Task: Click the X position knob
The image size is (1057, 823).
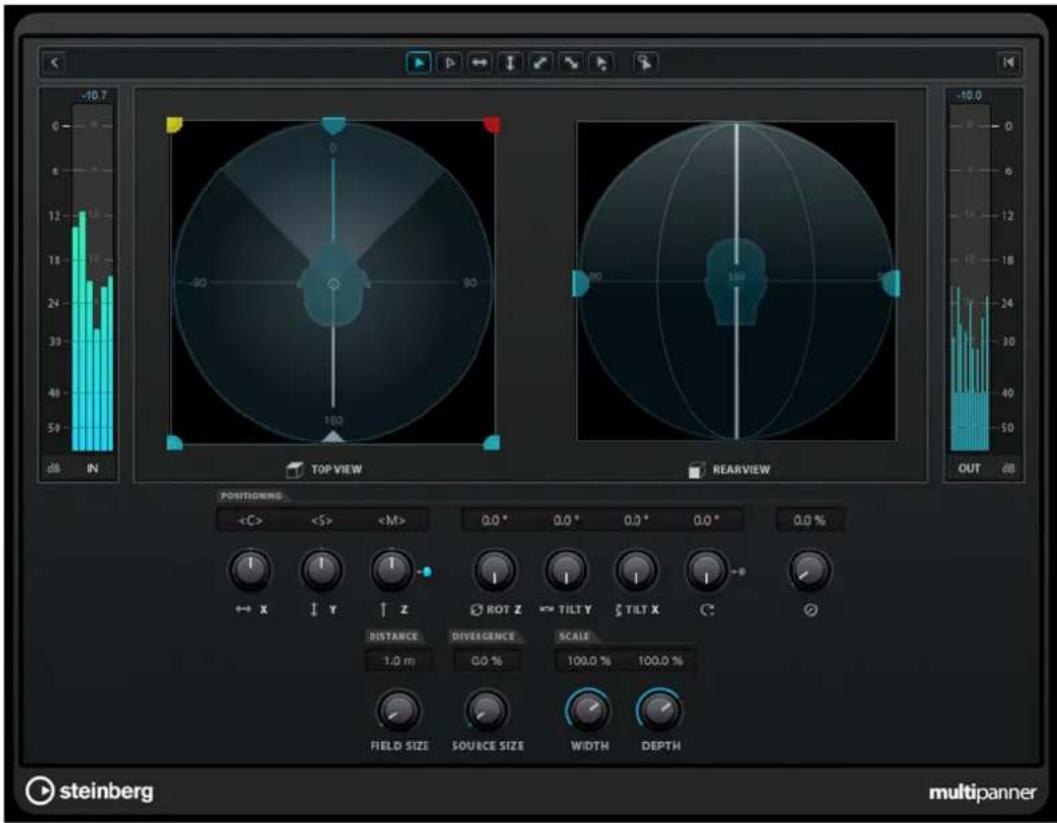Action: (251, 570)
